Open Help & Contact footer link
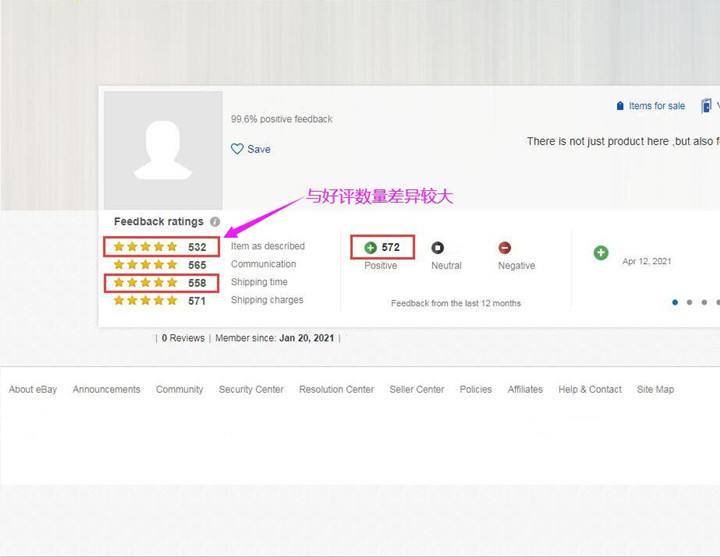The width and height of the screenshot is (720, 557). (590, 389)
